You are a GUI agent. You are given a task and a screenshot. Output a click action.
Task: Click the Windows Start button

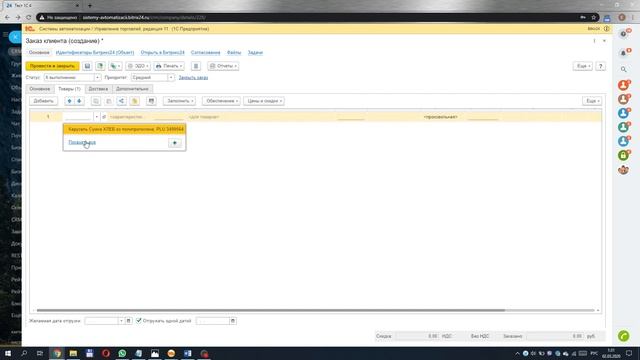[x=8, y=353]
